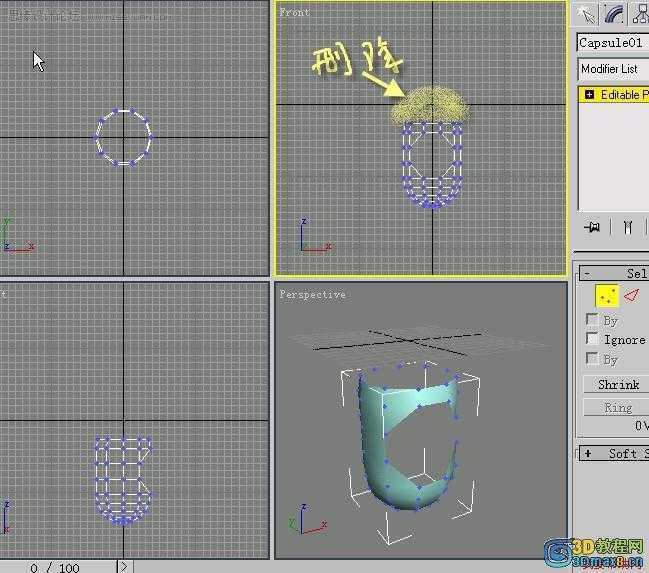Activate the Perspective viewport showing shaded capsule

[x=421, y=420]
